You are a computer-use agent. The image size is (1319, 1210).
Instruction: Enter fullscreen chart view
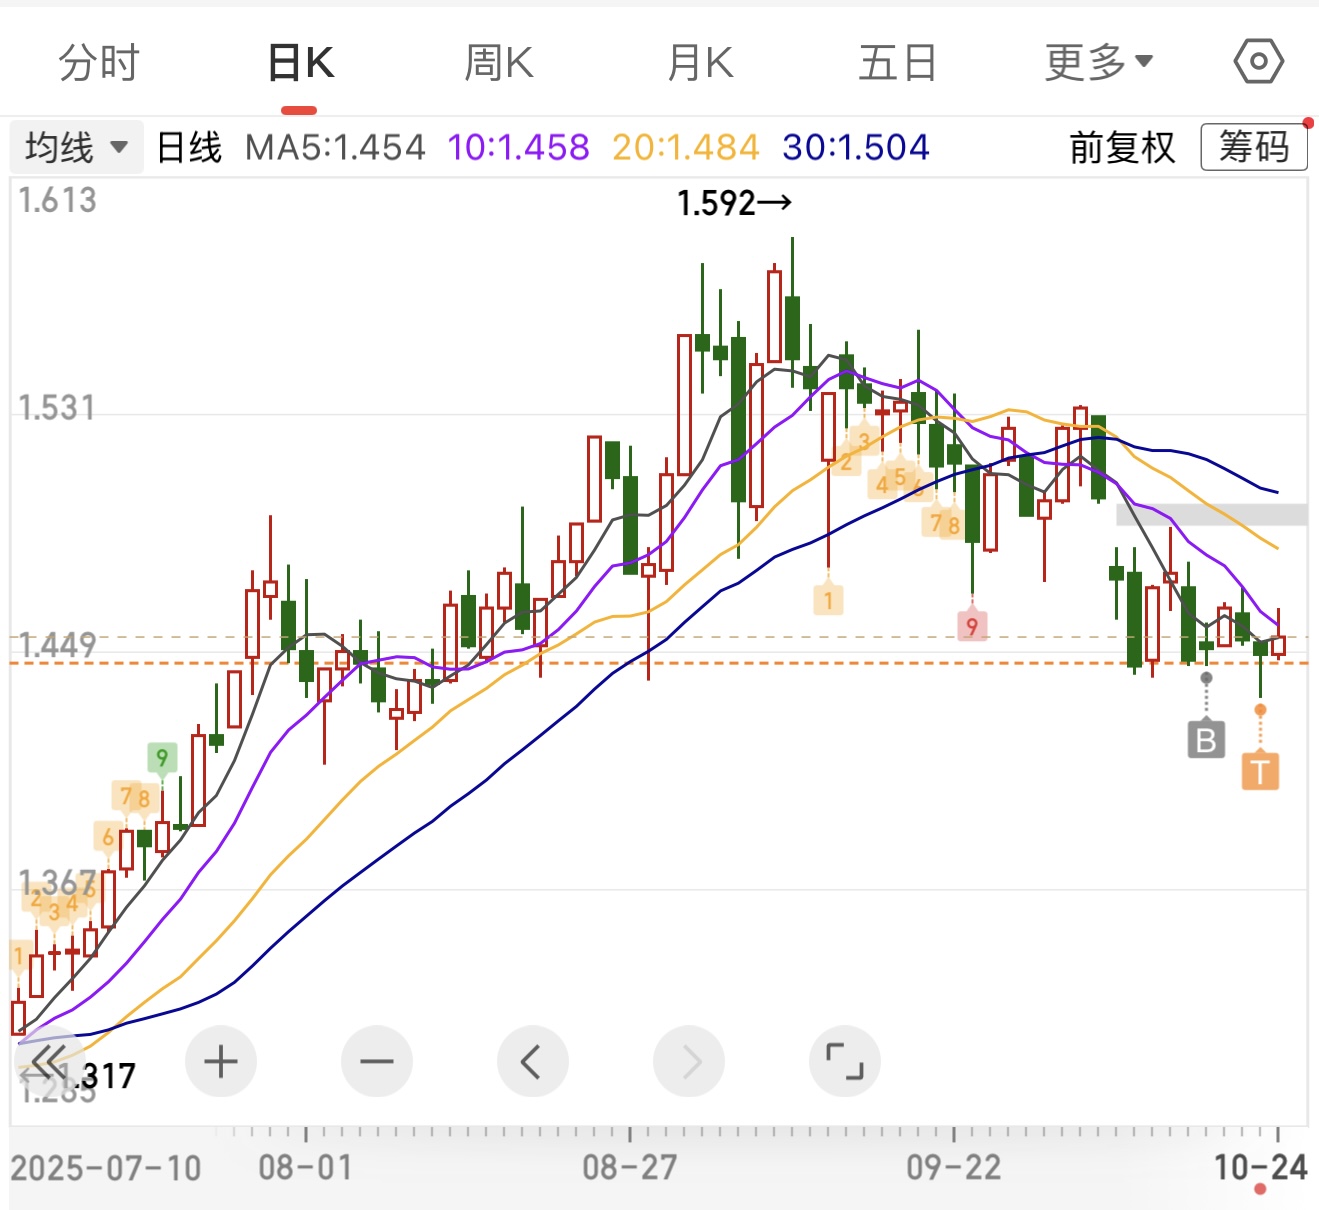[x=844, y=1061]
